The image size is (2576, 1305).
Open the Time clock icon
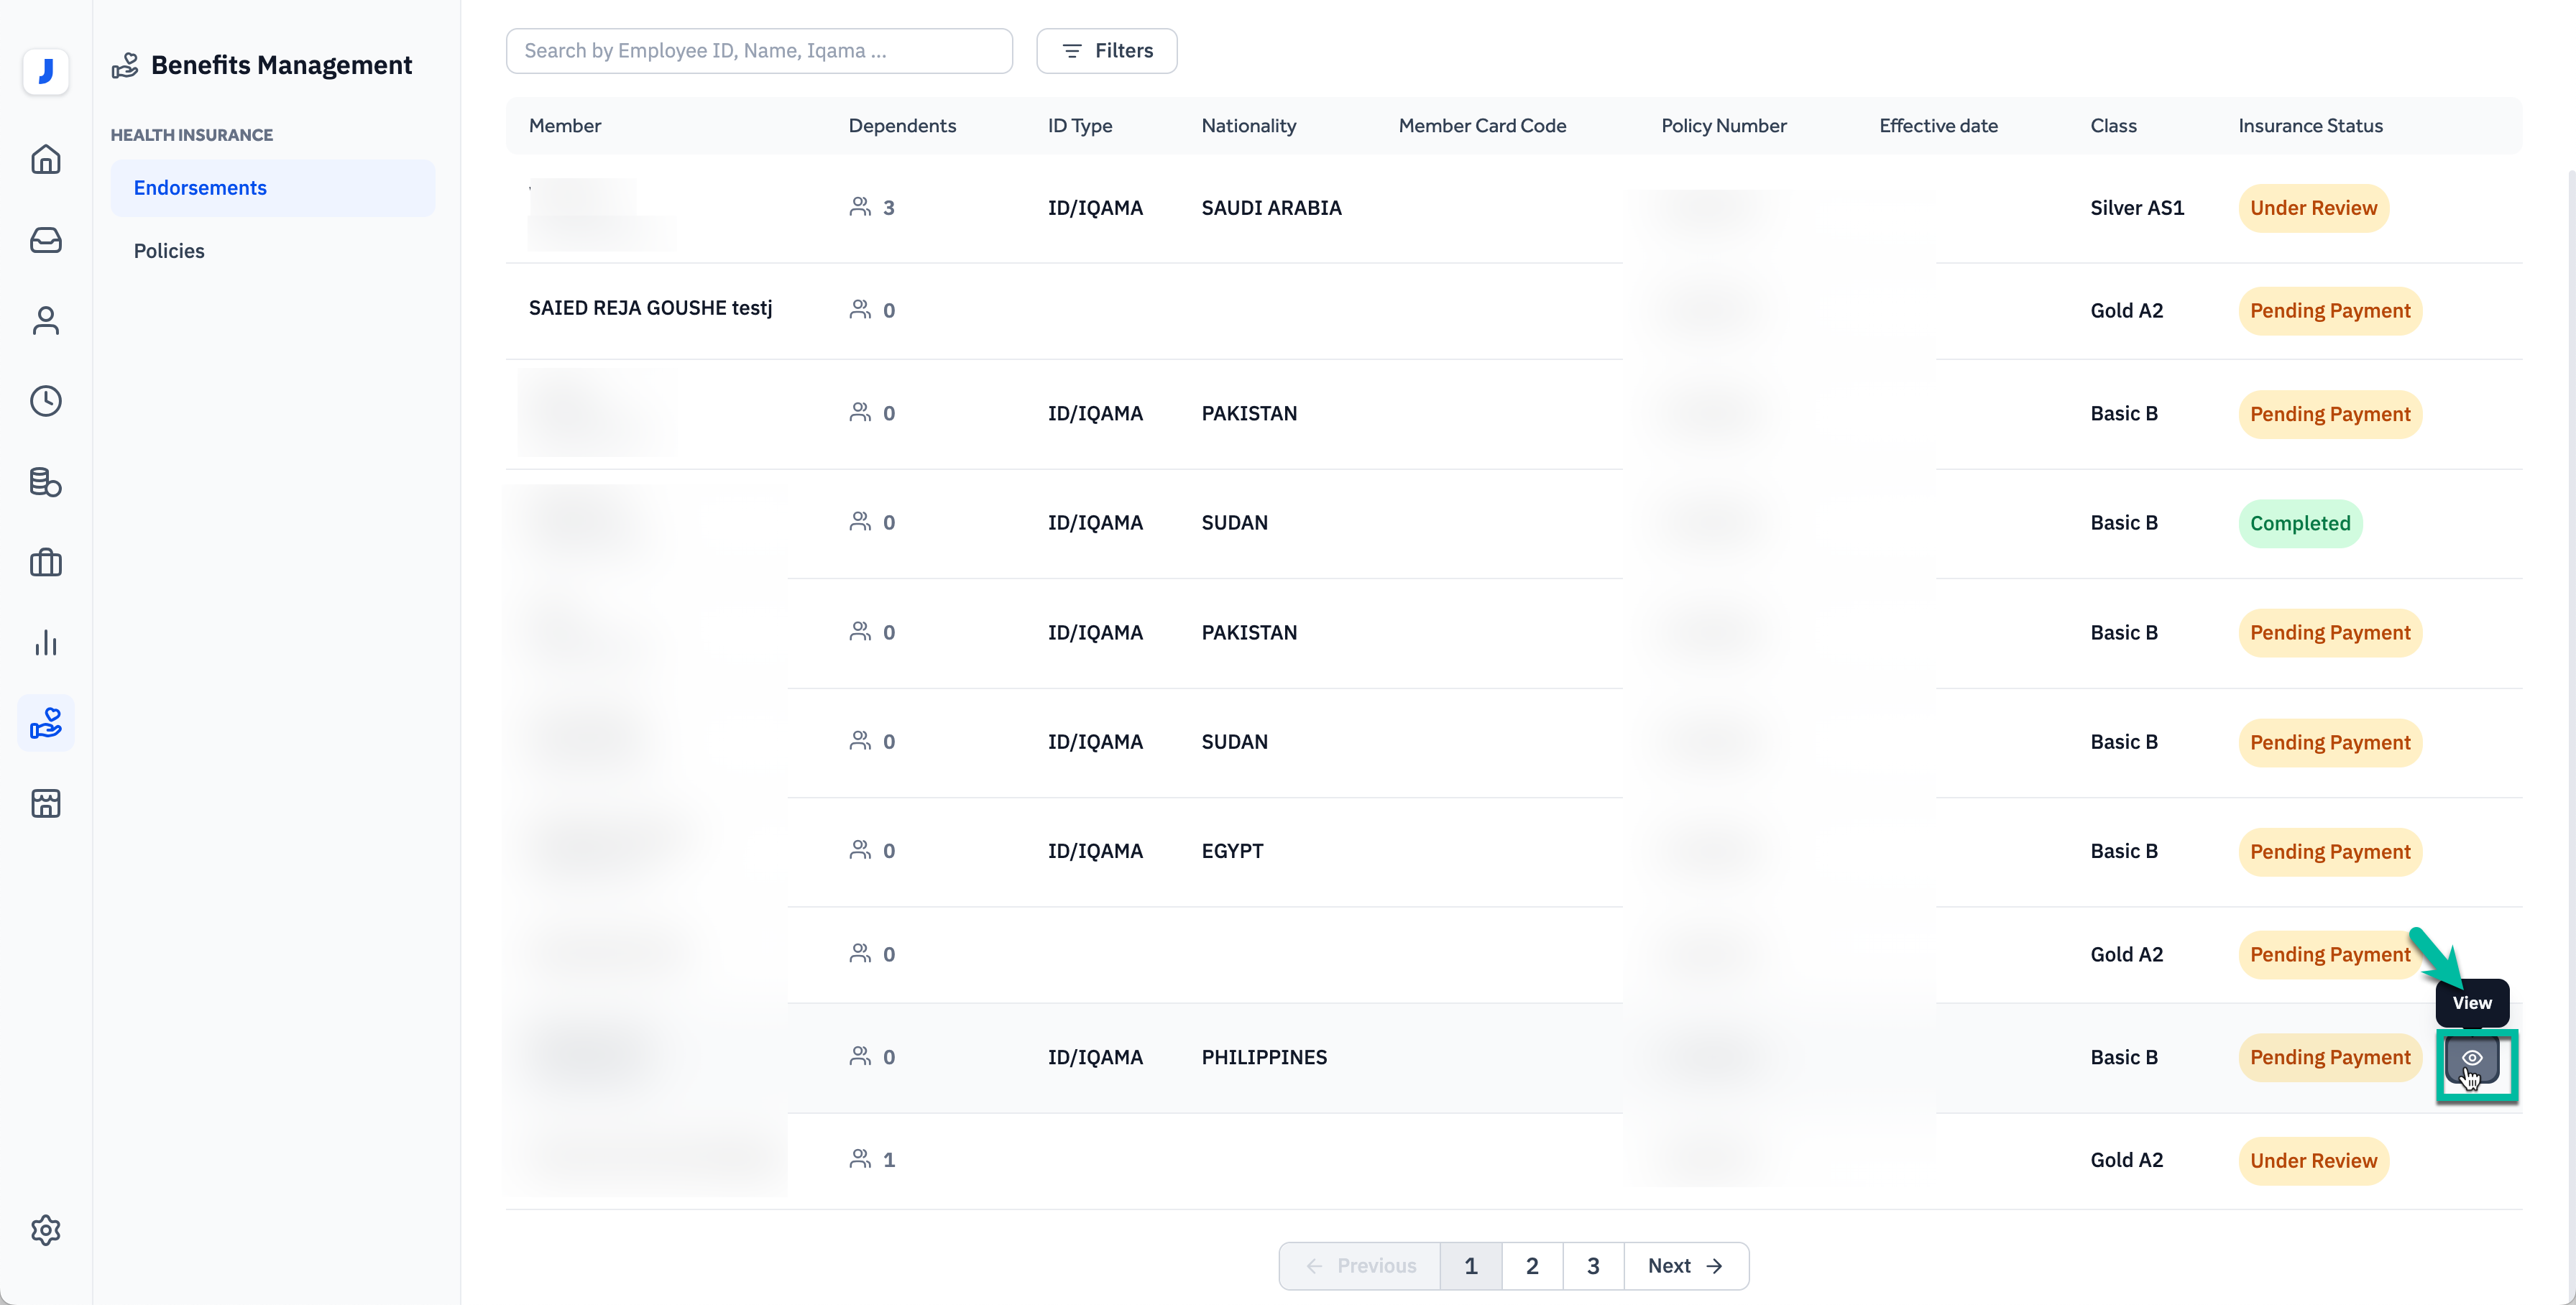tap(46, 401)
